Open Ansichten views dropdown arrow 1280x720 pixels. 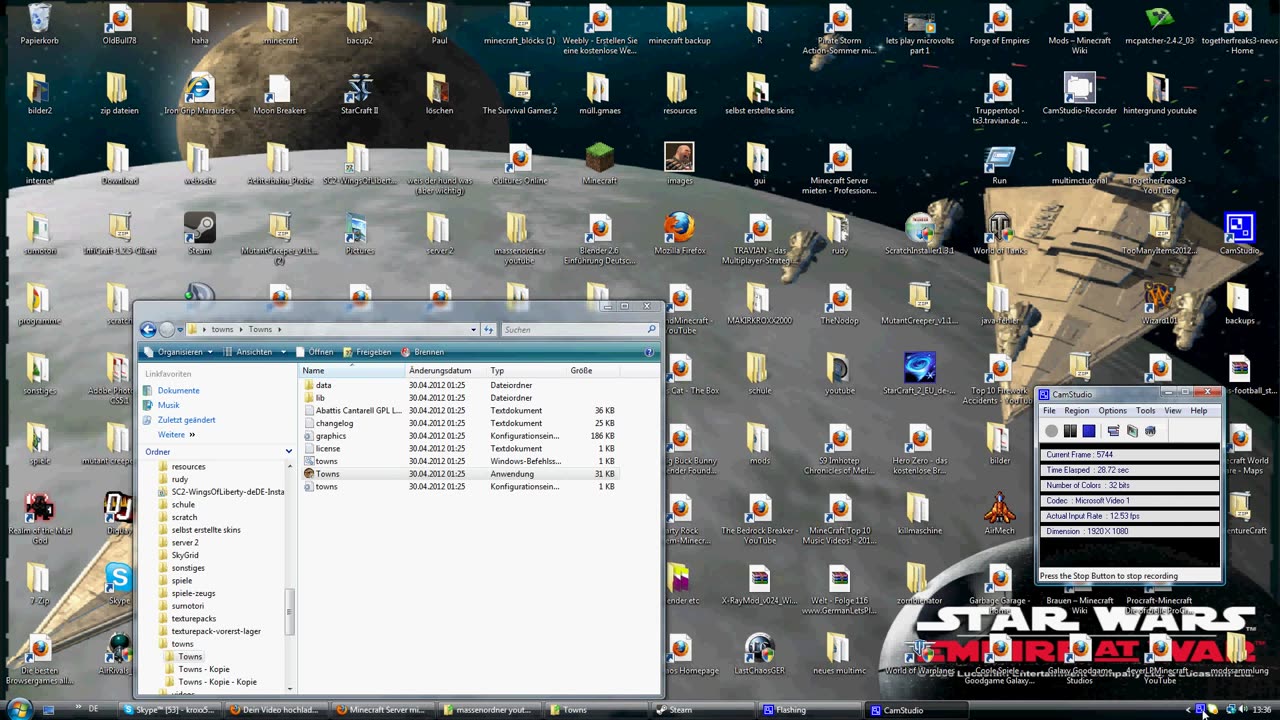pos(284,352)
